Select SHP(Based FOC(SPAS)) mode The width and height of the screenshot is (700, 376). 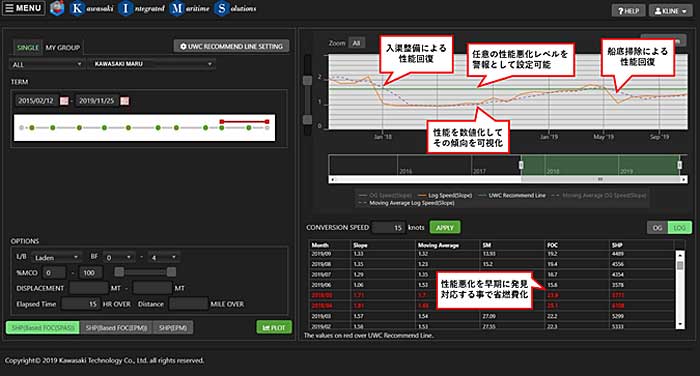point(43,327)
